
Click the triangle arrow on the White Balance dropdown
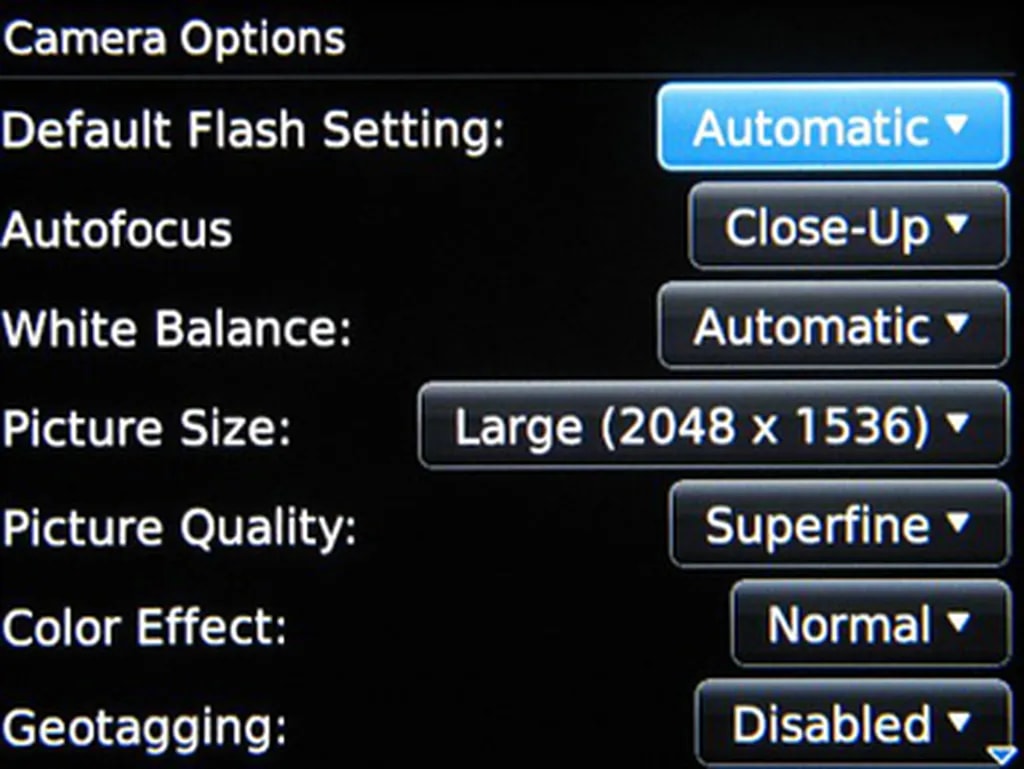[x=957, y=324]
